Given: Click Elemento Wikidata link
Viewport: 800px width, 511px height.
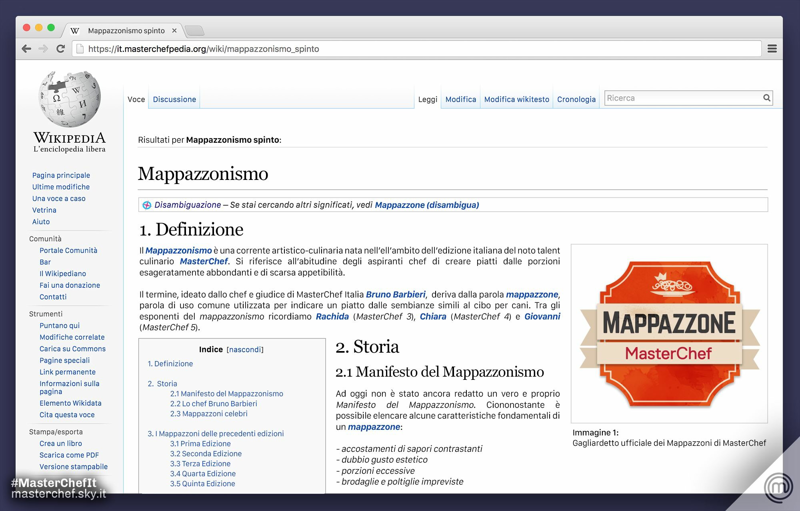Looking at the screenshot, I should (70, 403).
